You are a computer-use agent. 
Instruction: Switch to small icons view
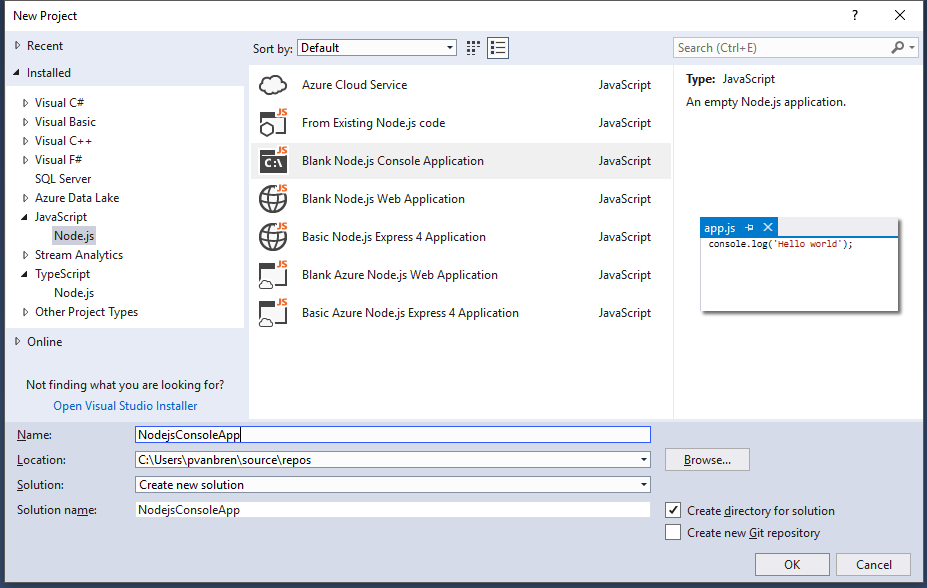point(473,48)
